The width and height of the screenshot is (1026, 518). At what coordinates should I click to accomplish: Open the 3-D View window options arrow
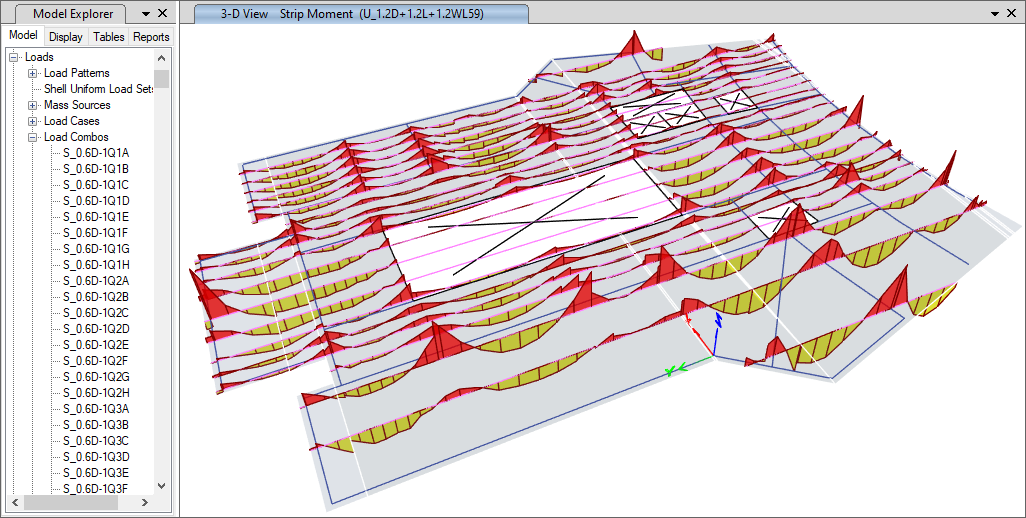click(994, 14)
